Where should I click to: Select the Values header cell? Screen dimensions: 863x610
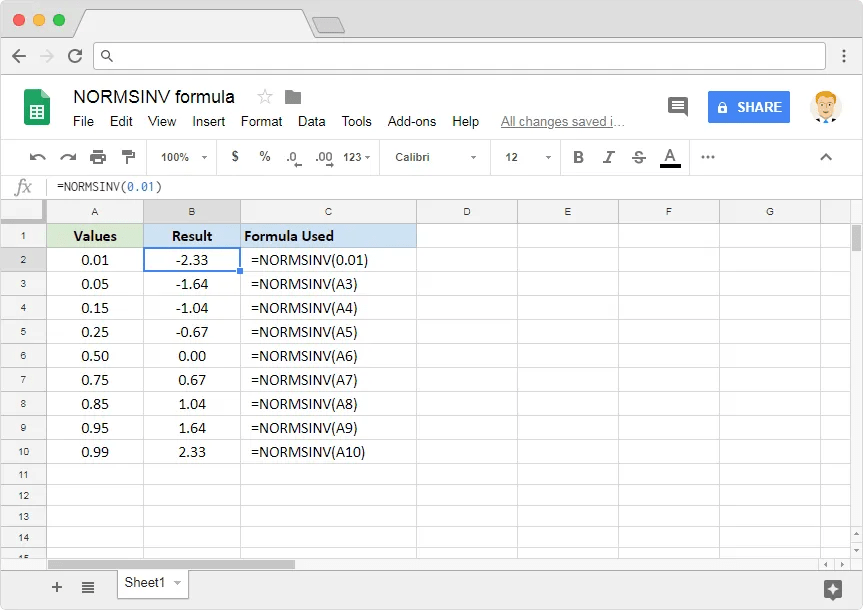coord(95,236)
